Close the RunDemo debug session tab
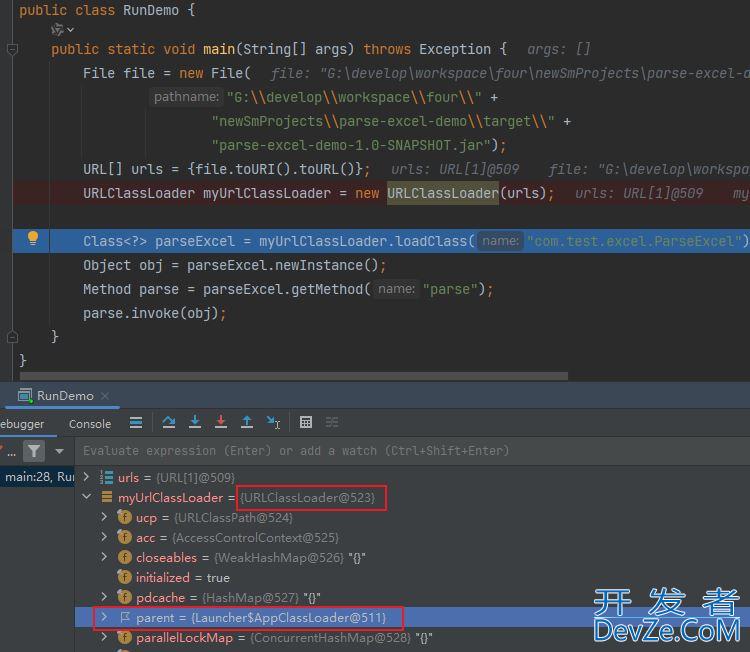The width and height of the screenshot is (750, 652). (x=105, y=396)
